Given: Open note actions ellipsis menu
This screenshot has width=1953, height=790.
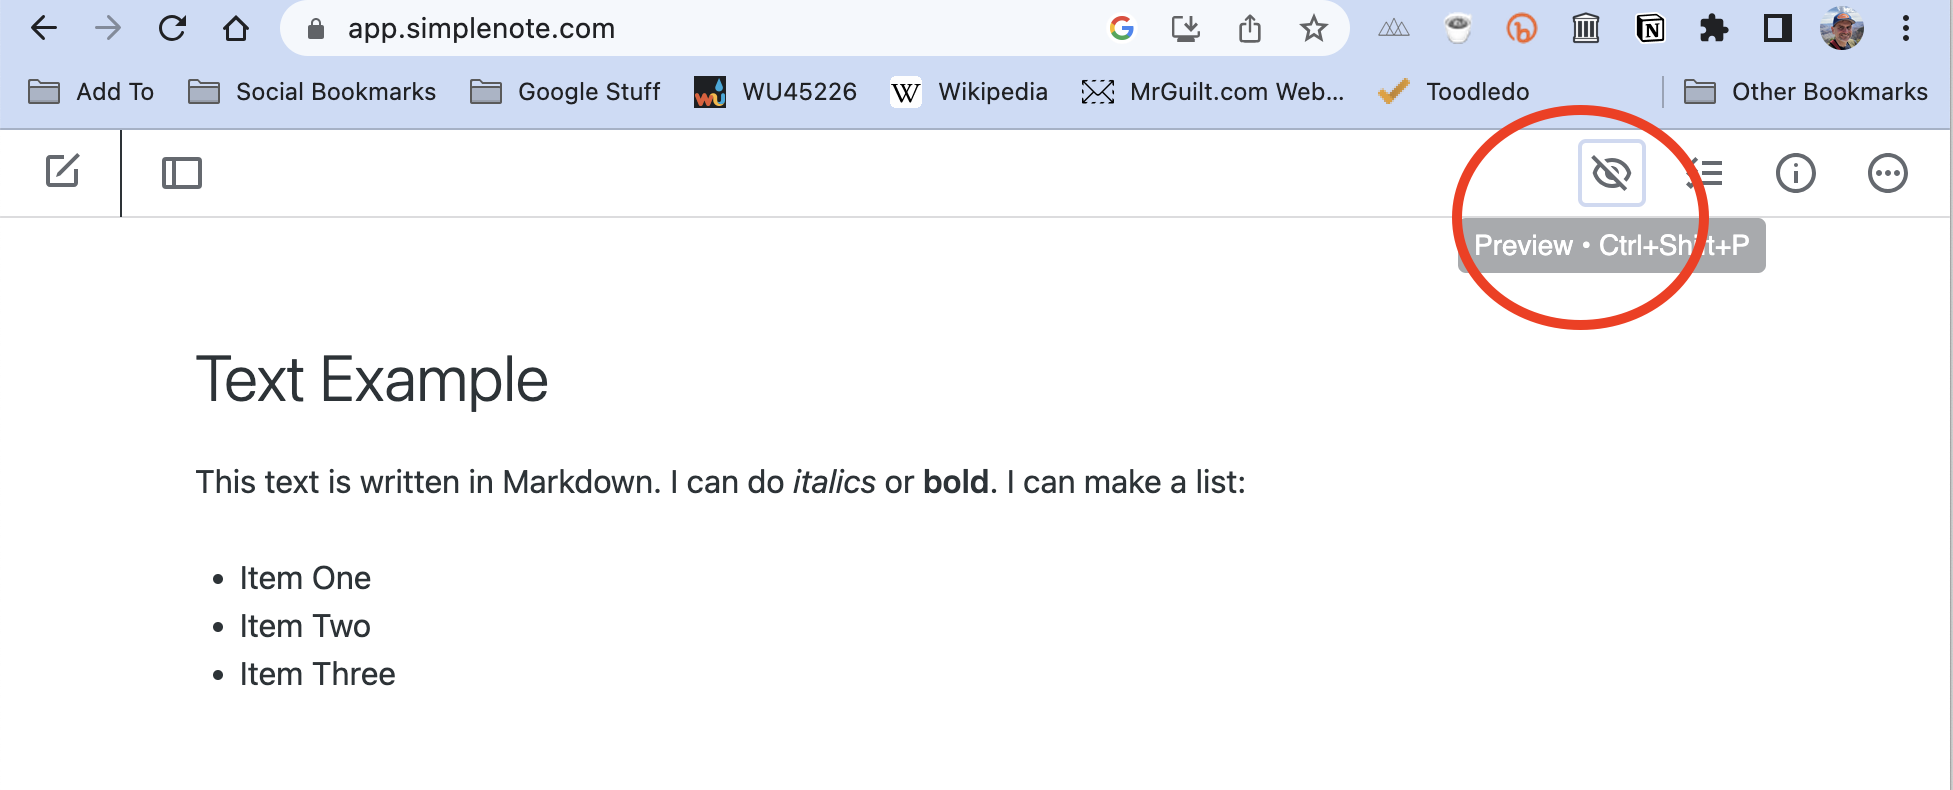Looking at the screenshot, I should (x=1887, y=173).
